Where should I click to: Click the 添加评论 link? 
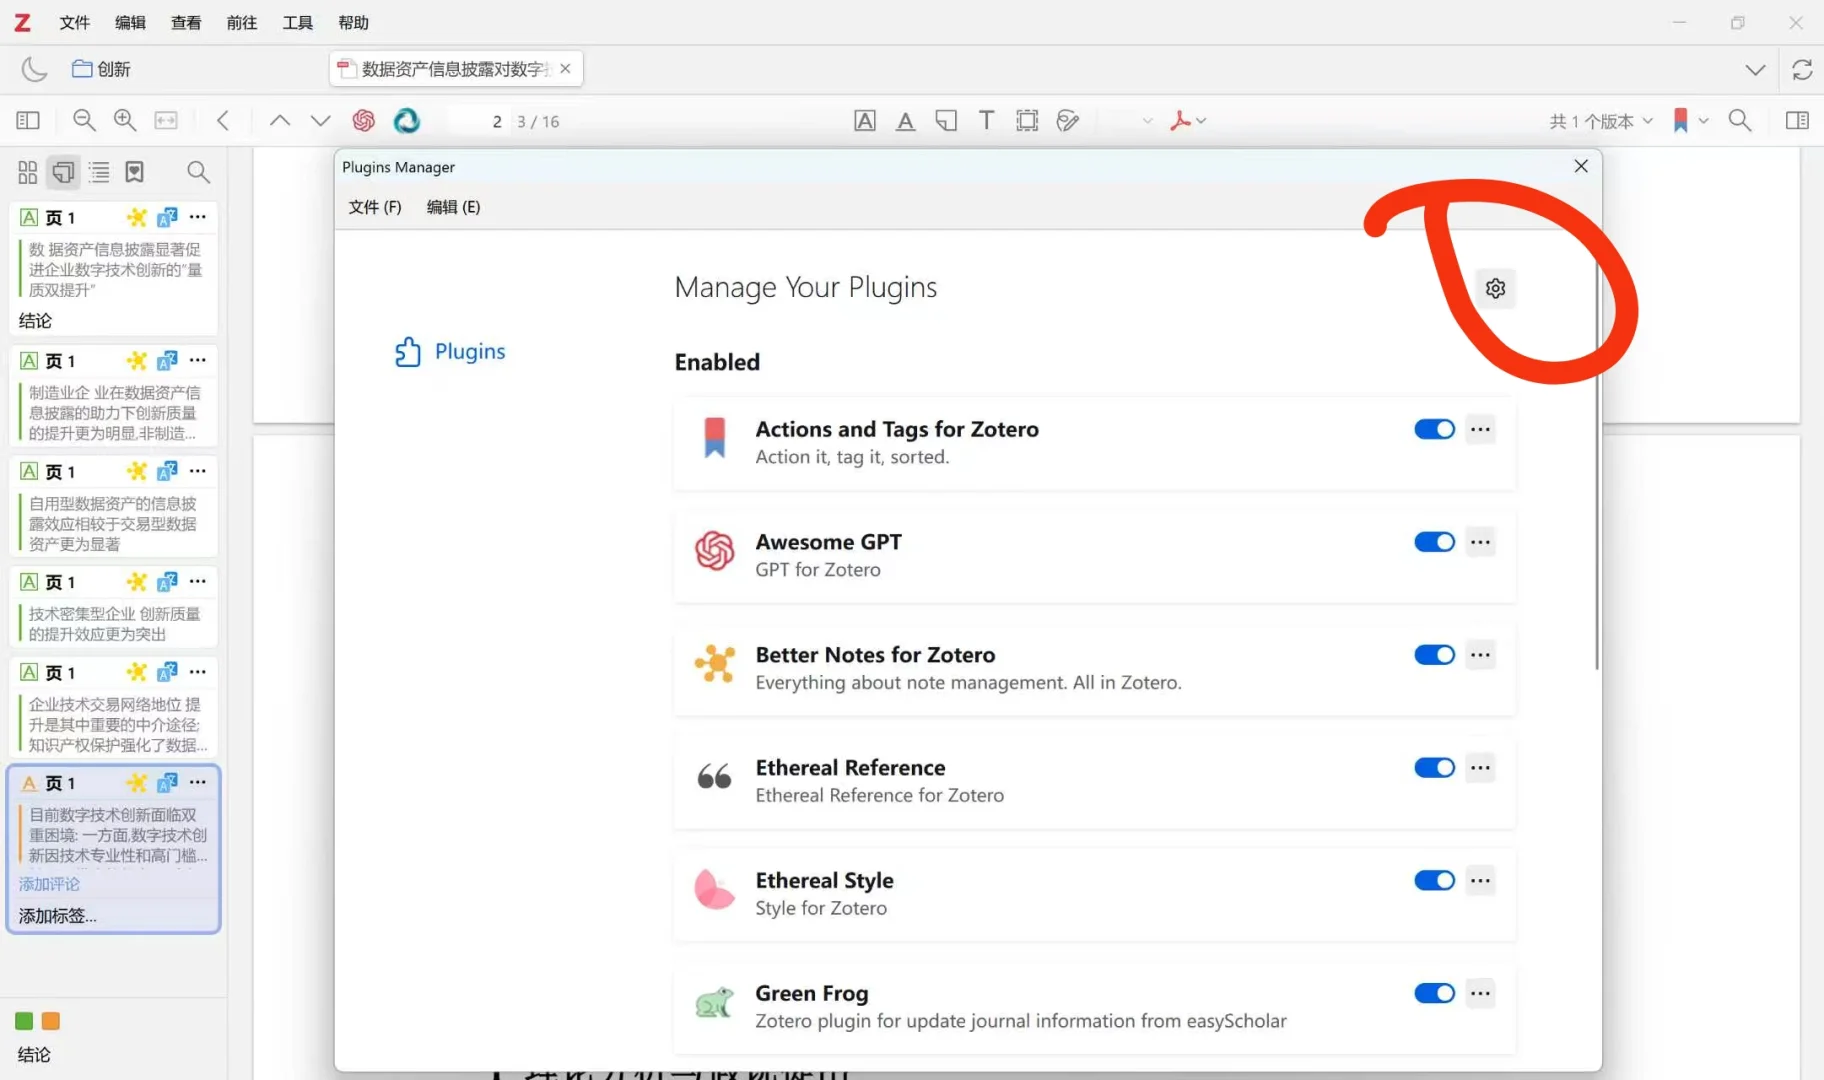(49, 884)
